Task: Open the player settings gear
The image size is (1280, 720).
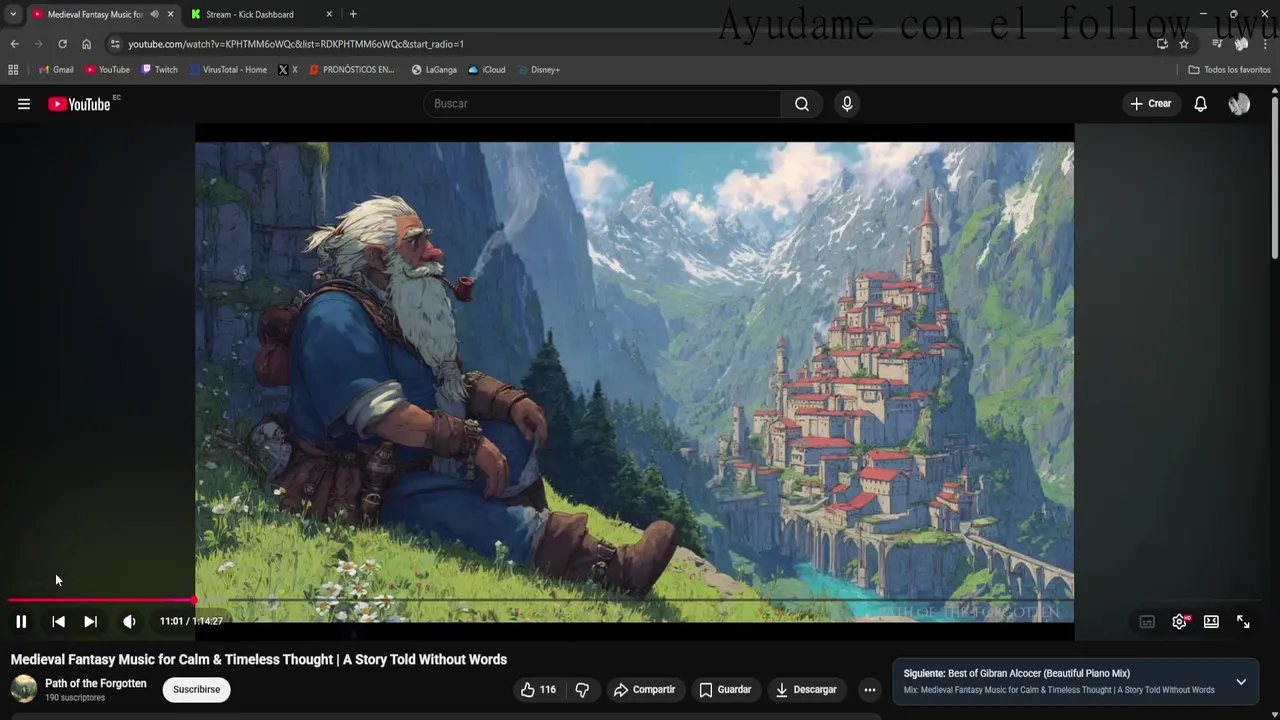Action: 1180,622
